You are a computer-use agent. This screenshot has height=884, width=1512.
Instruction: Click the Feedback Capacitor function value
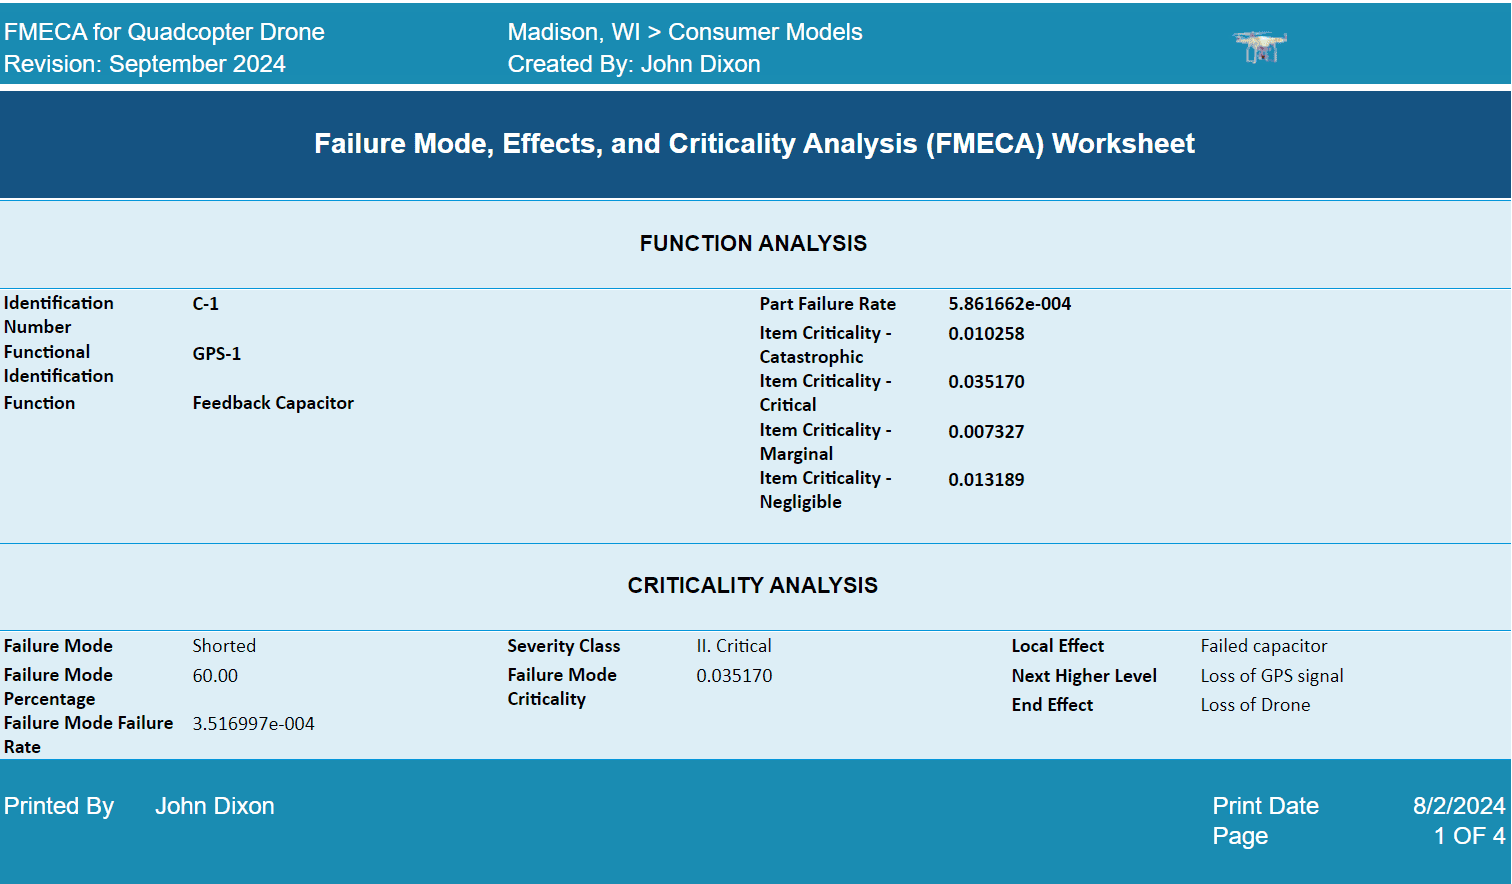tap(273, 403)
